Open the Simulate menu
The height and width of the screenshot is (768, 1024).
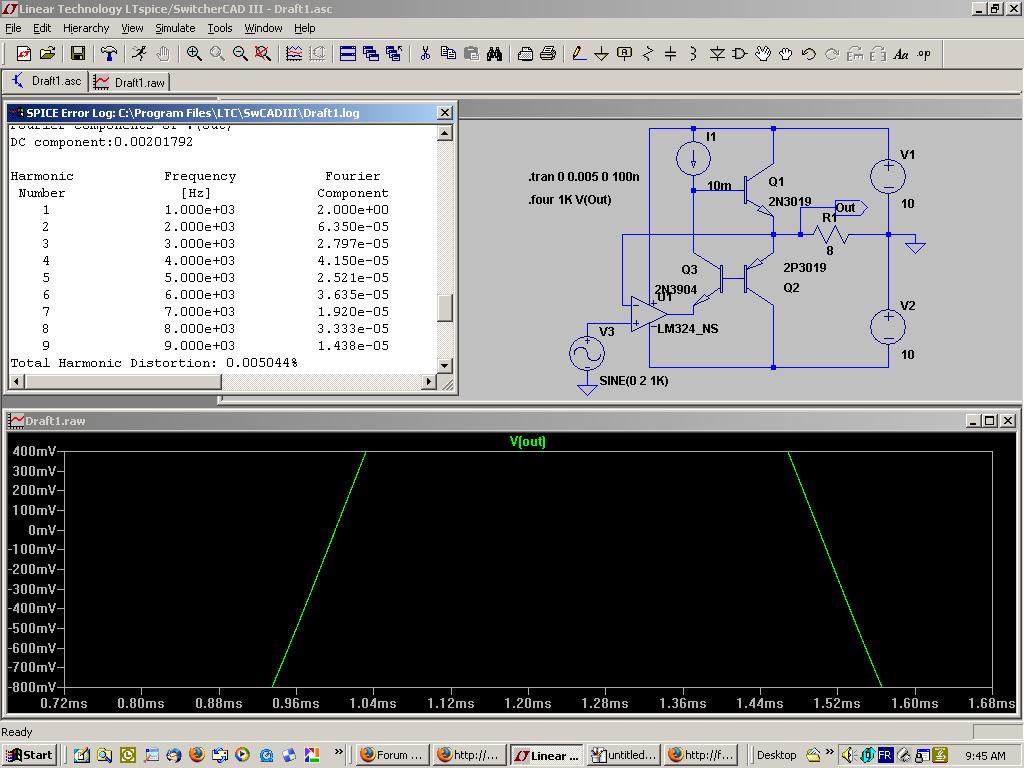tap(175, 28)
